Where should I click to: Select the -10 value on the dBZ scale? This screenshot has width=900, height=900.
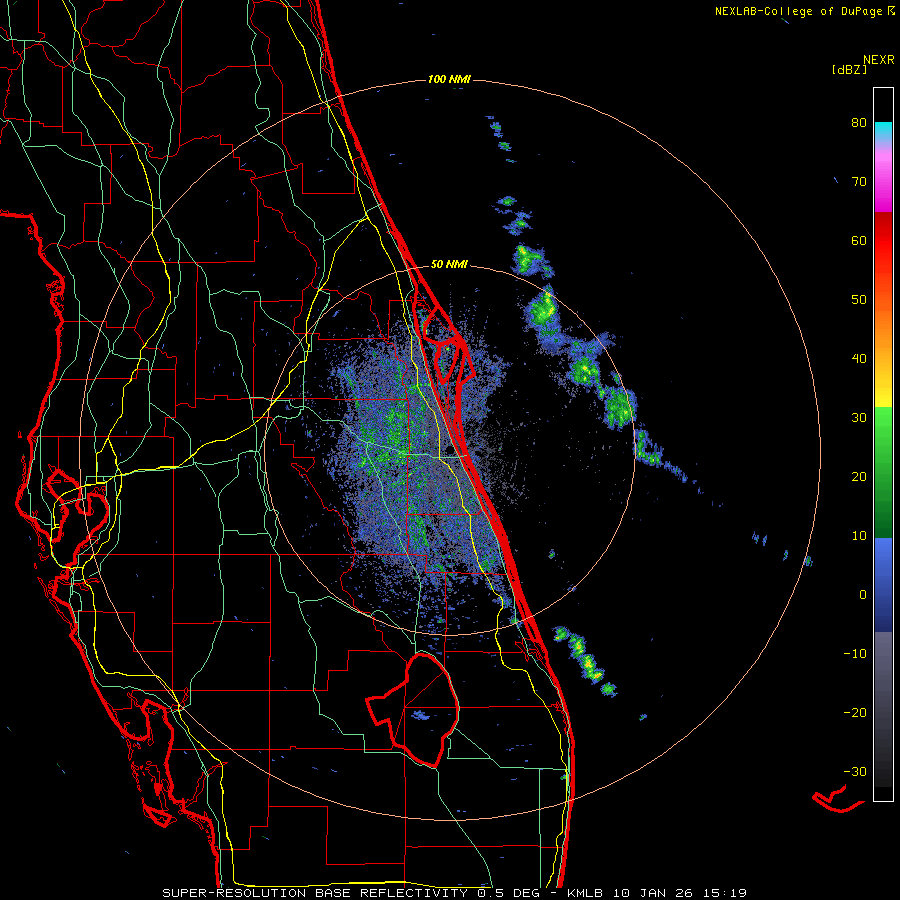click(855, 654)
